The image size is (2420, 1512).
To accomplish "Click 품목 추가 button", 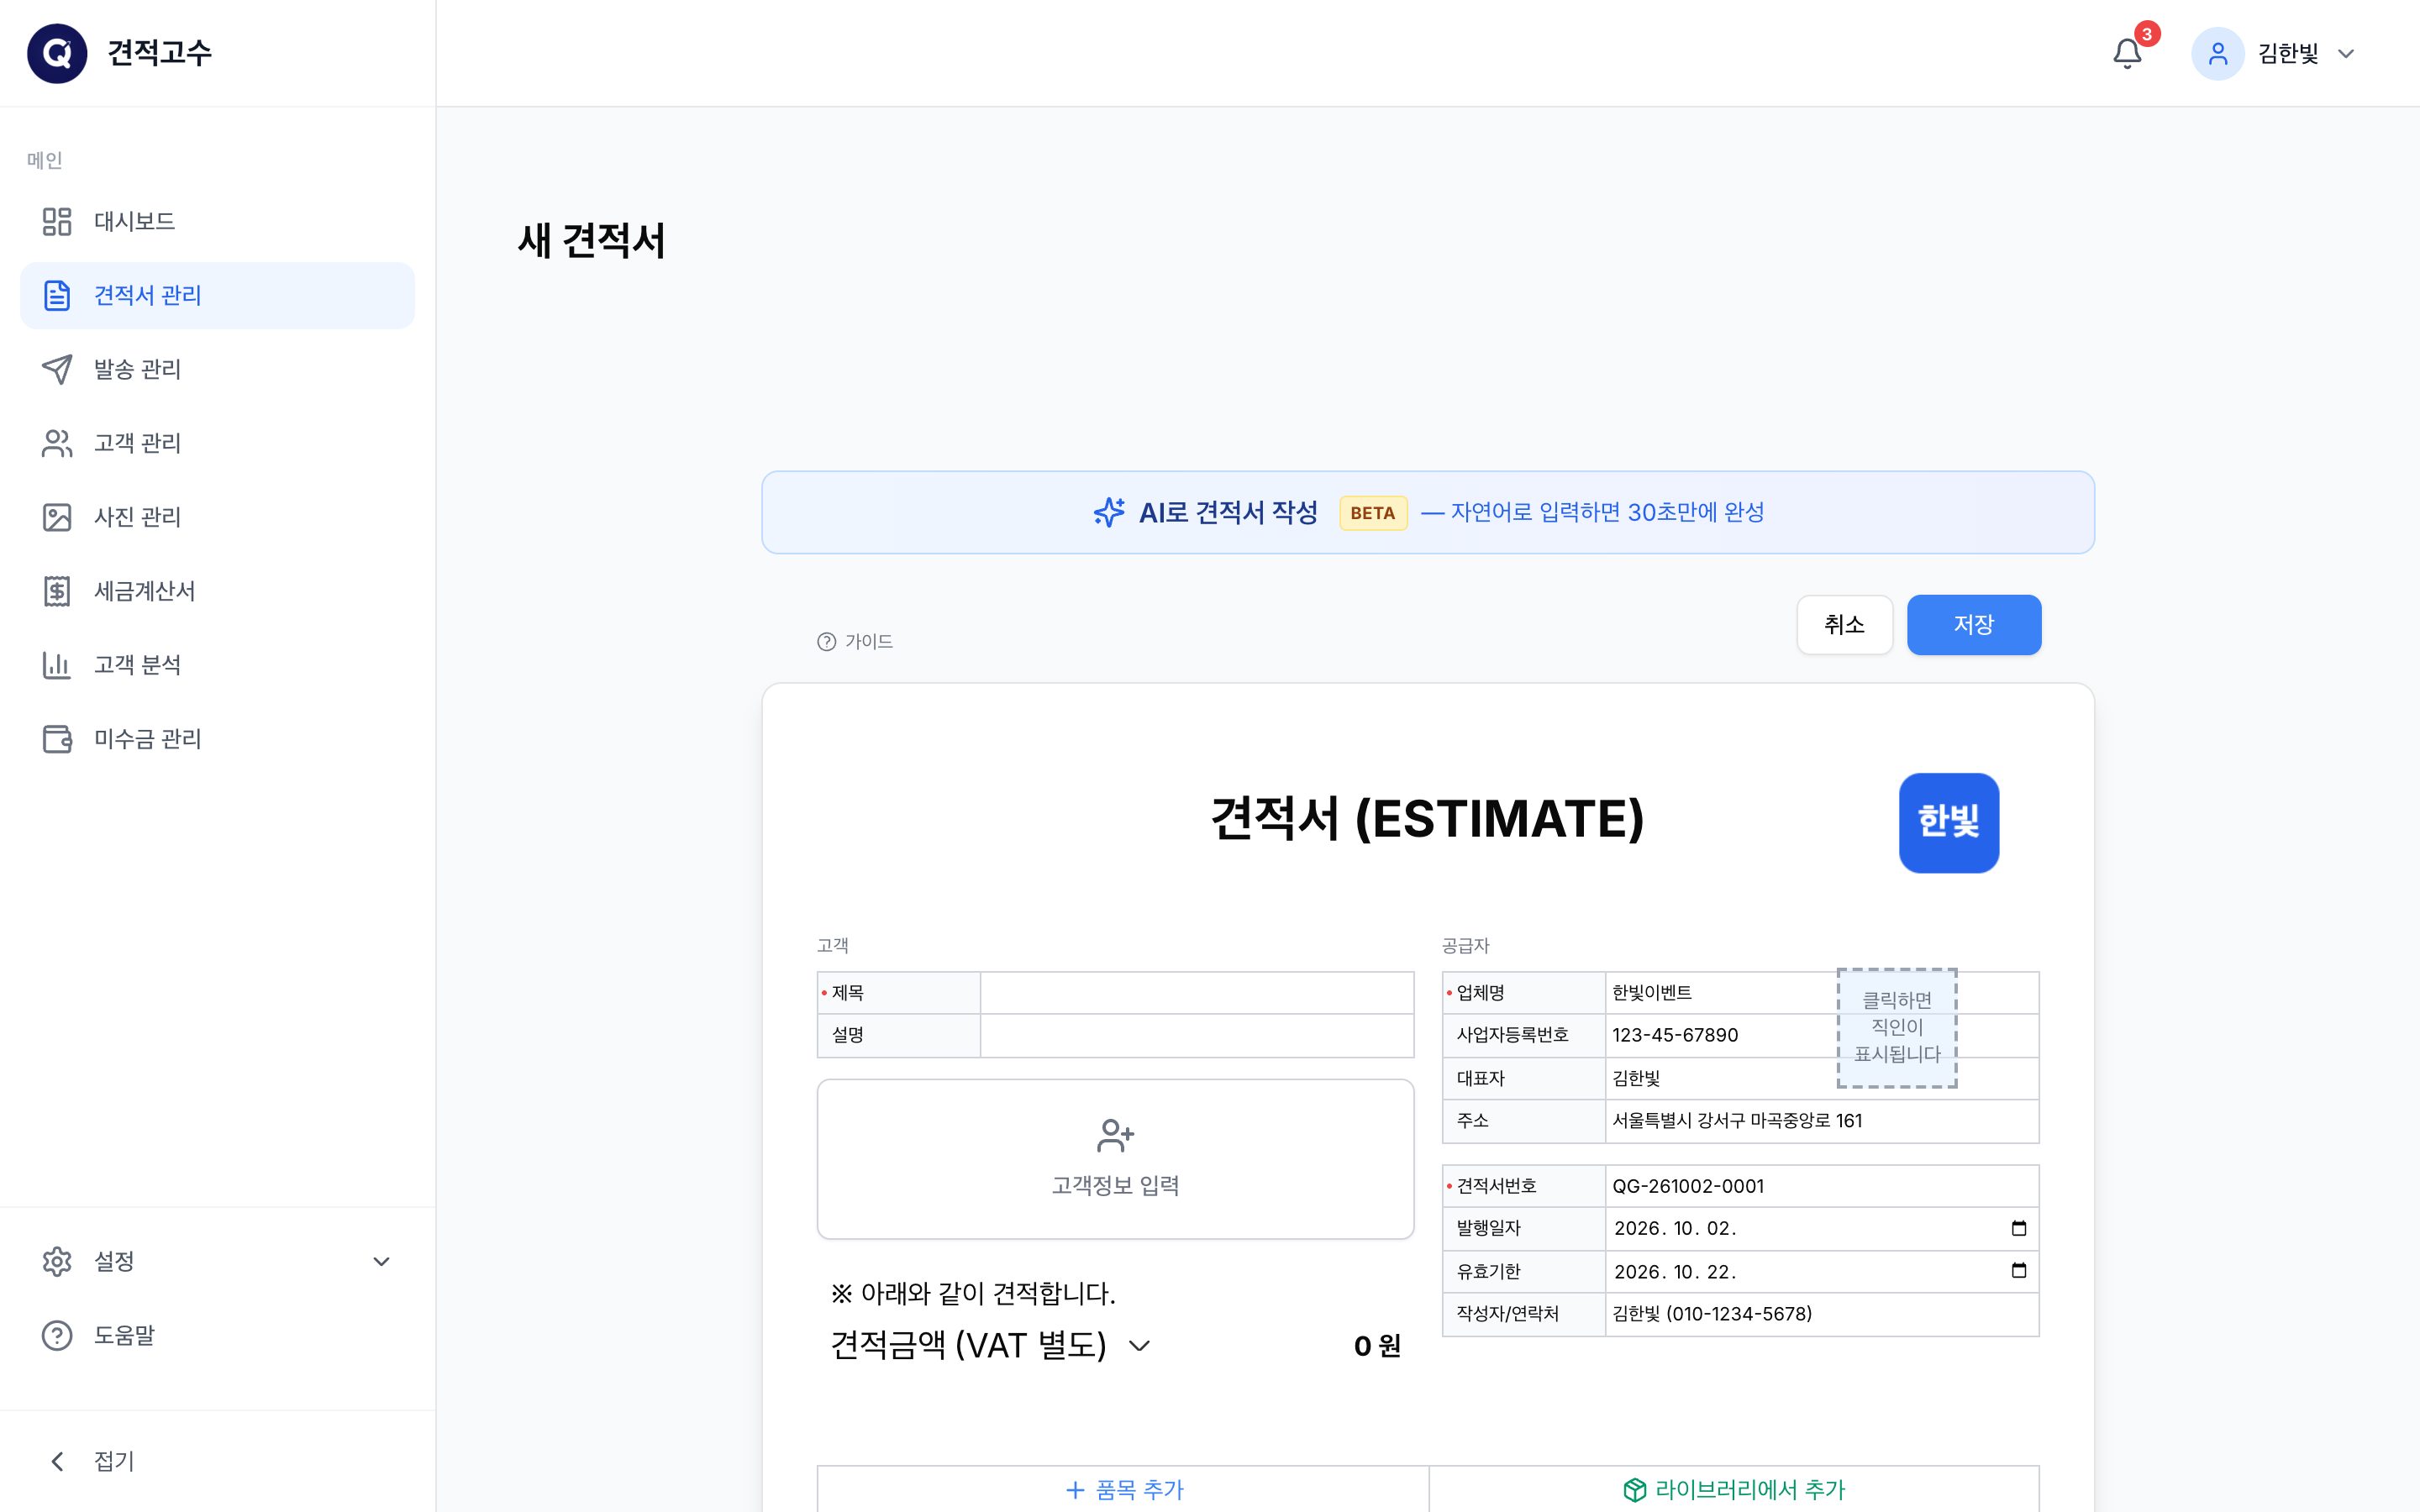I will point(1123,1489).
